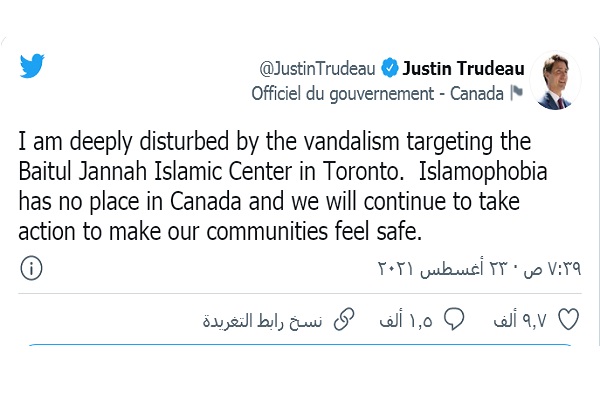Click the reply speech bubble icon
Screen dimensions: 600x400
(455, 320)
